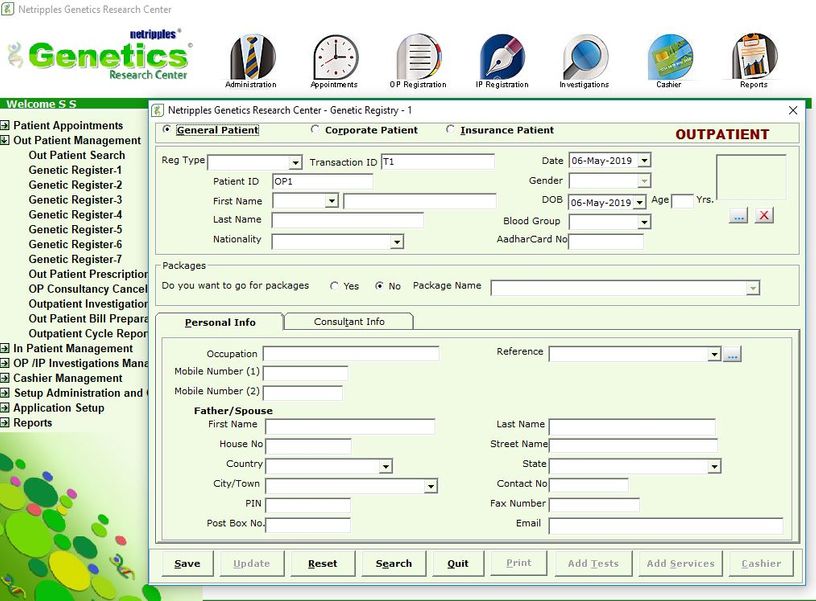Image resolution: width=816 pixels, height=601 pixels.
Task: Open the Date picker dropdown
Action: pyautogui.click(x=644, y=160)
